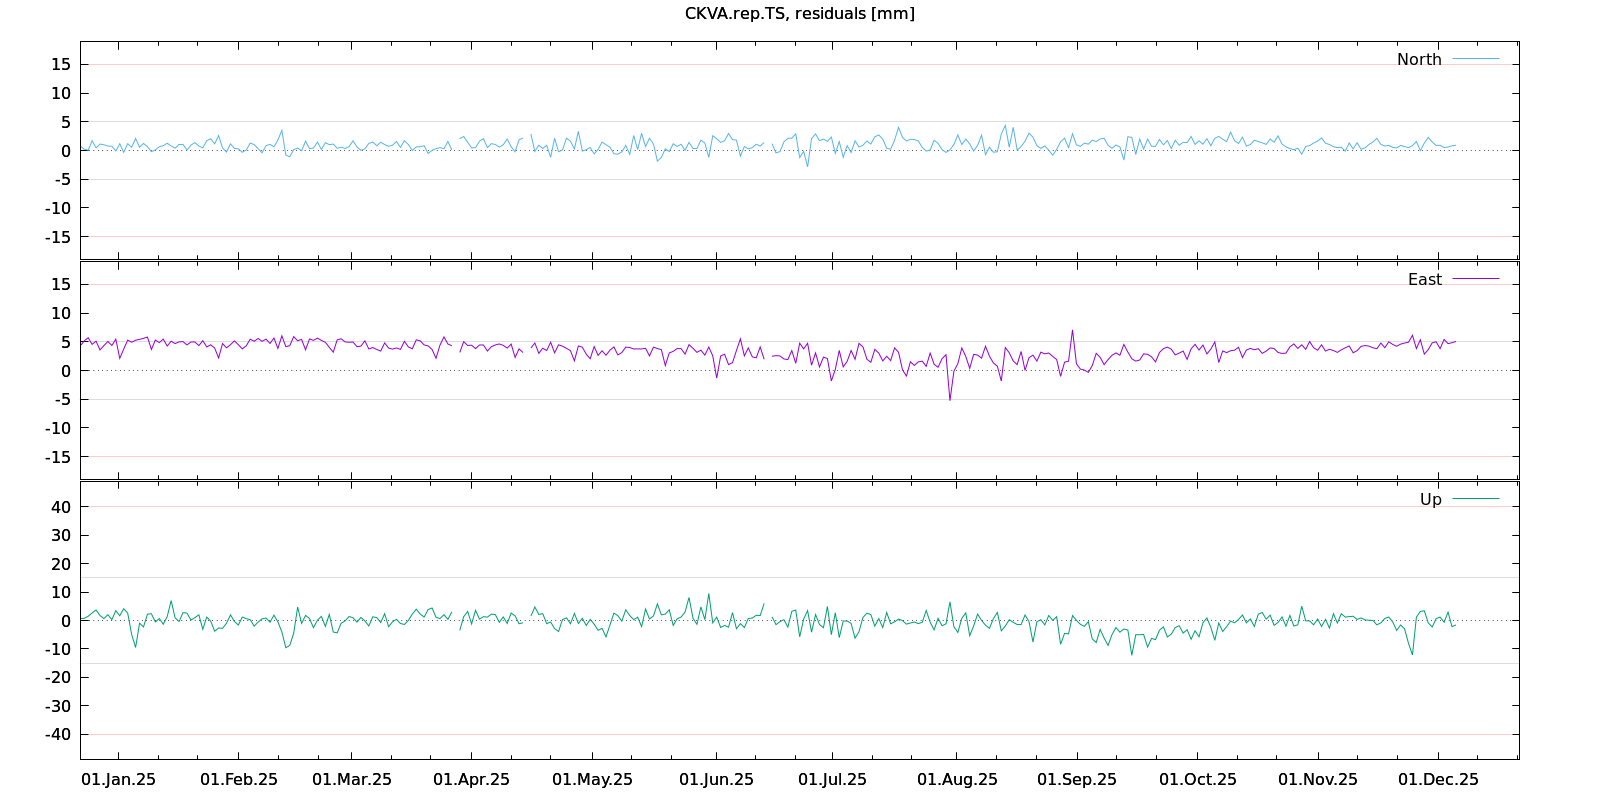Click the purple East legend line sample
The image size is (1600, 800).
tap(1475, 279)
